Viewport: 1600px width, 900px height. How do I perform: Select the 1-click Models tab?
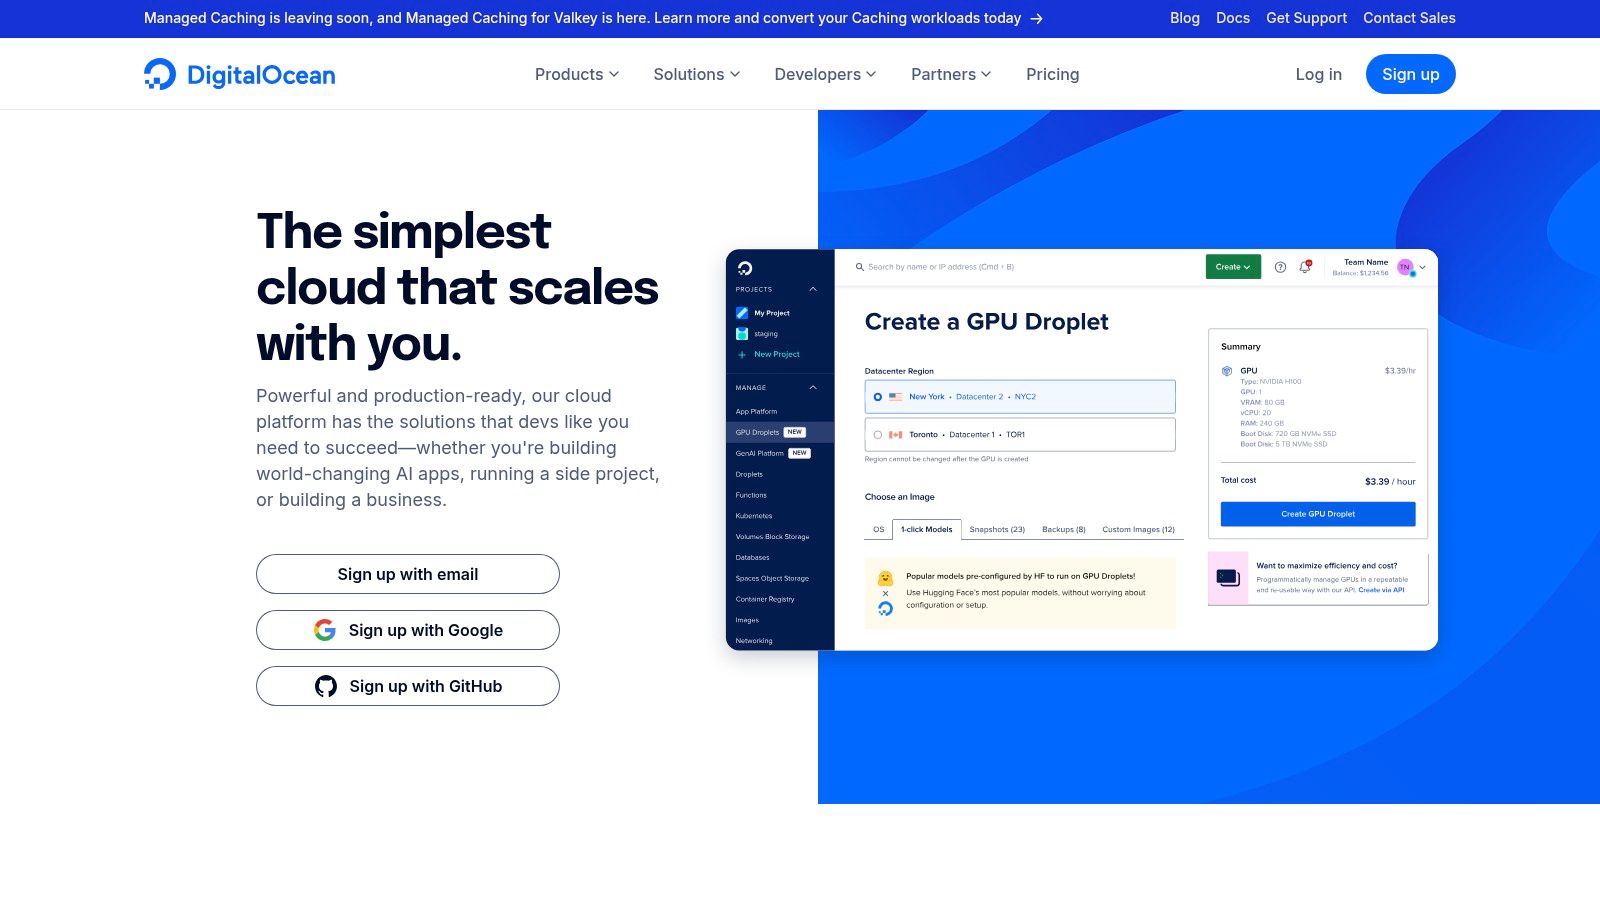coord(926,529)
